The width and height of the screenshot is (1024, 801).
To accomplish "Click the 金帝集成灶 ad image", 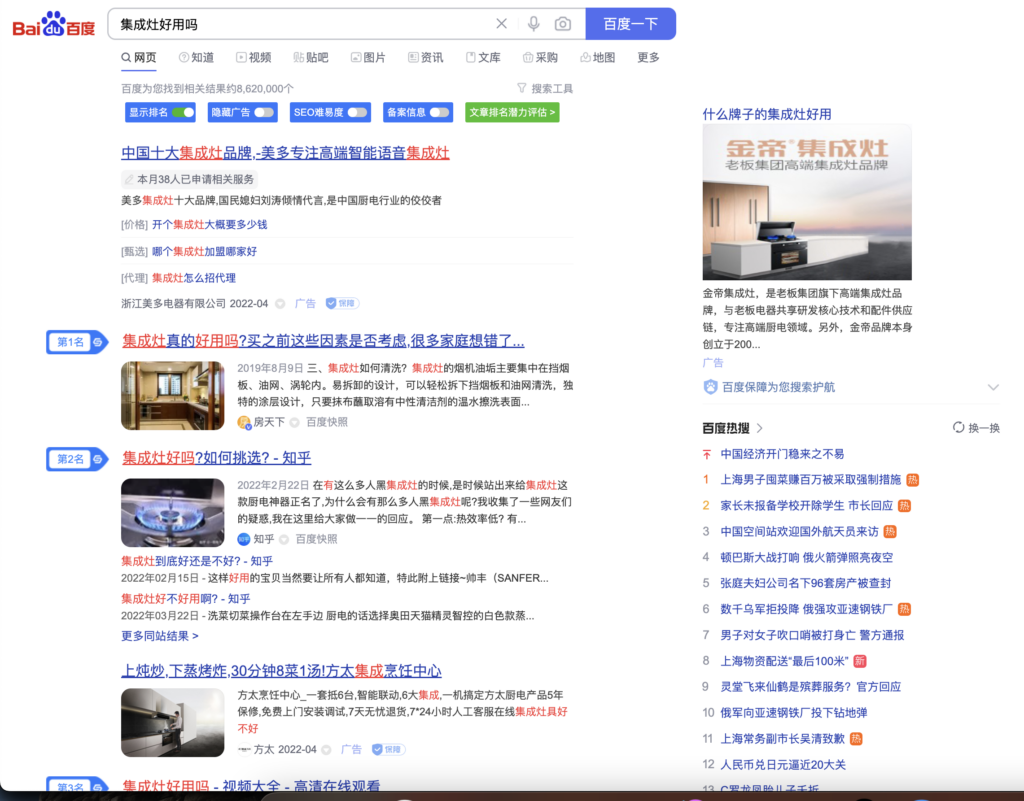I will (x=806, y=203).
